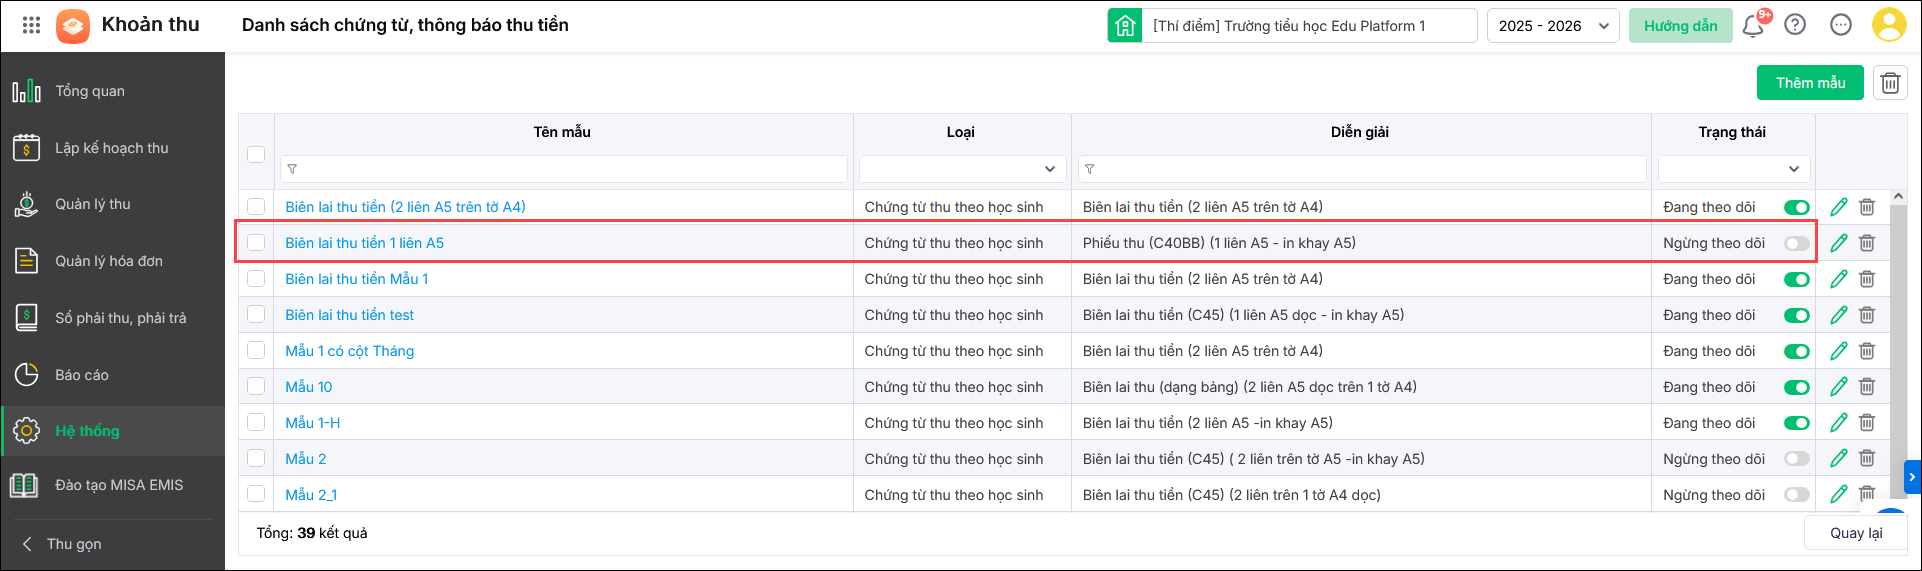1922x571 pixels.
Task: Open the Trạng thái filter dropdown
Action: [x=1733, y=169]
